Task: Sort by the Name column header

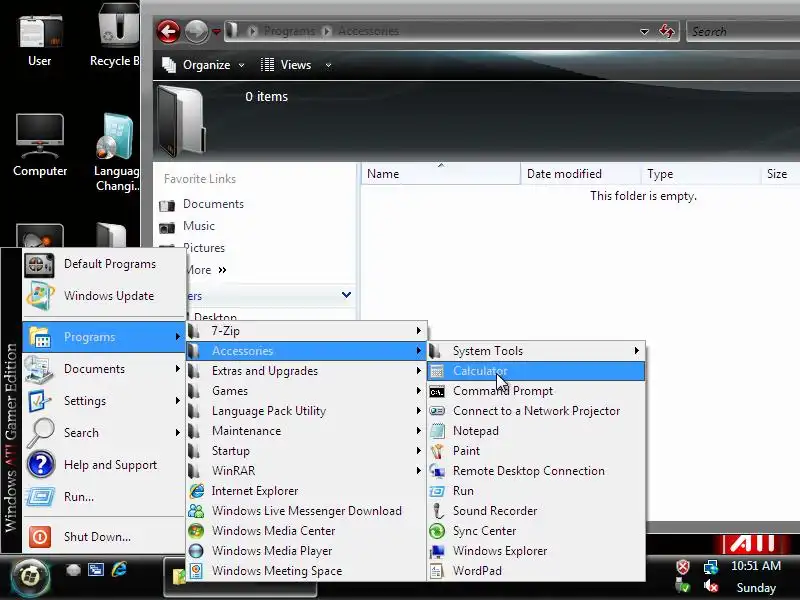Action: [441, 174]
